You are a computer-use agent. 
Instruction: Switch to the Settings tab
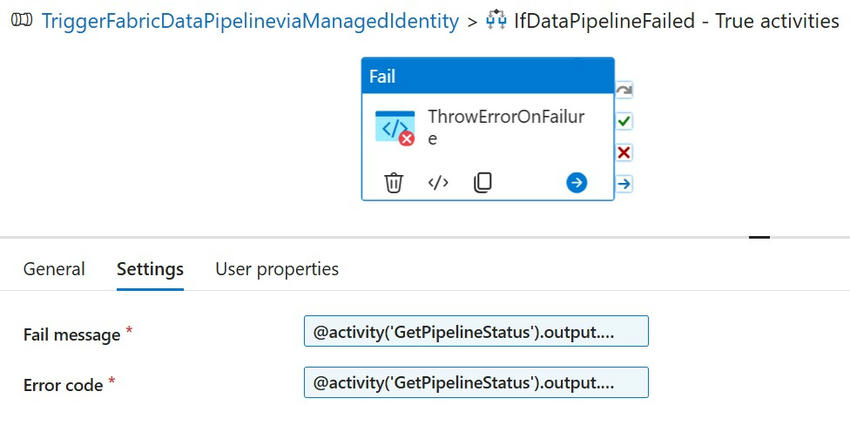150,269
